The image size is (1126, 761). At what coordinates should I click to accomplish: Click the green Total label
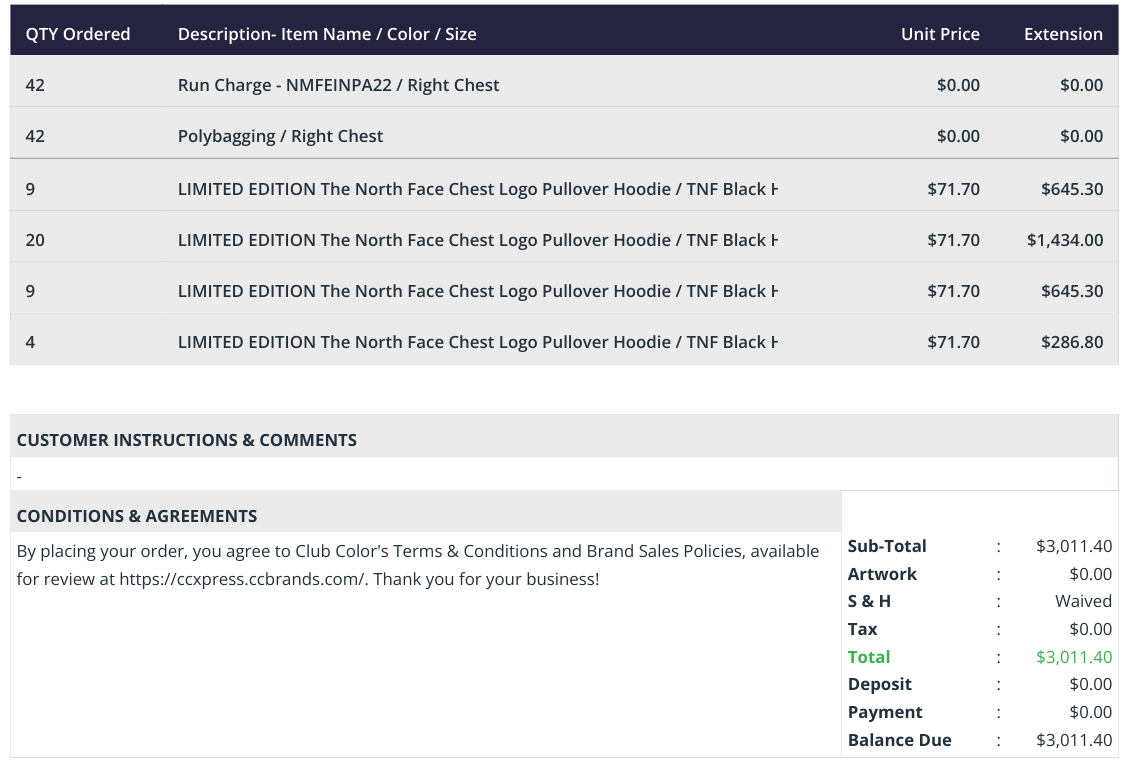click(x=868, y=658)
